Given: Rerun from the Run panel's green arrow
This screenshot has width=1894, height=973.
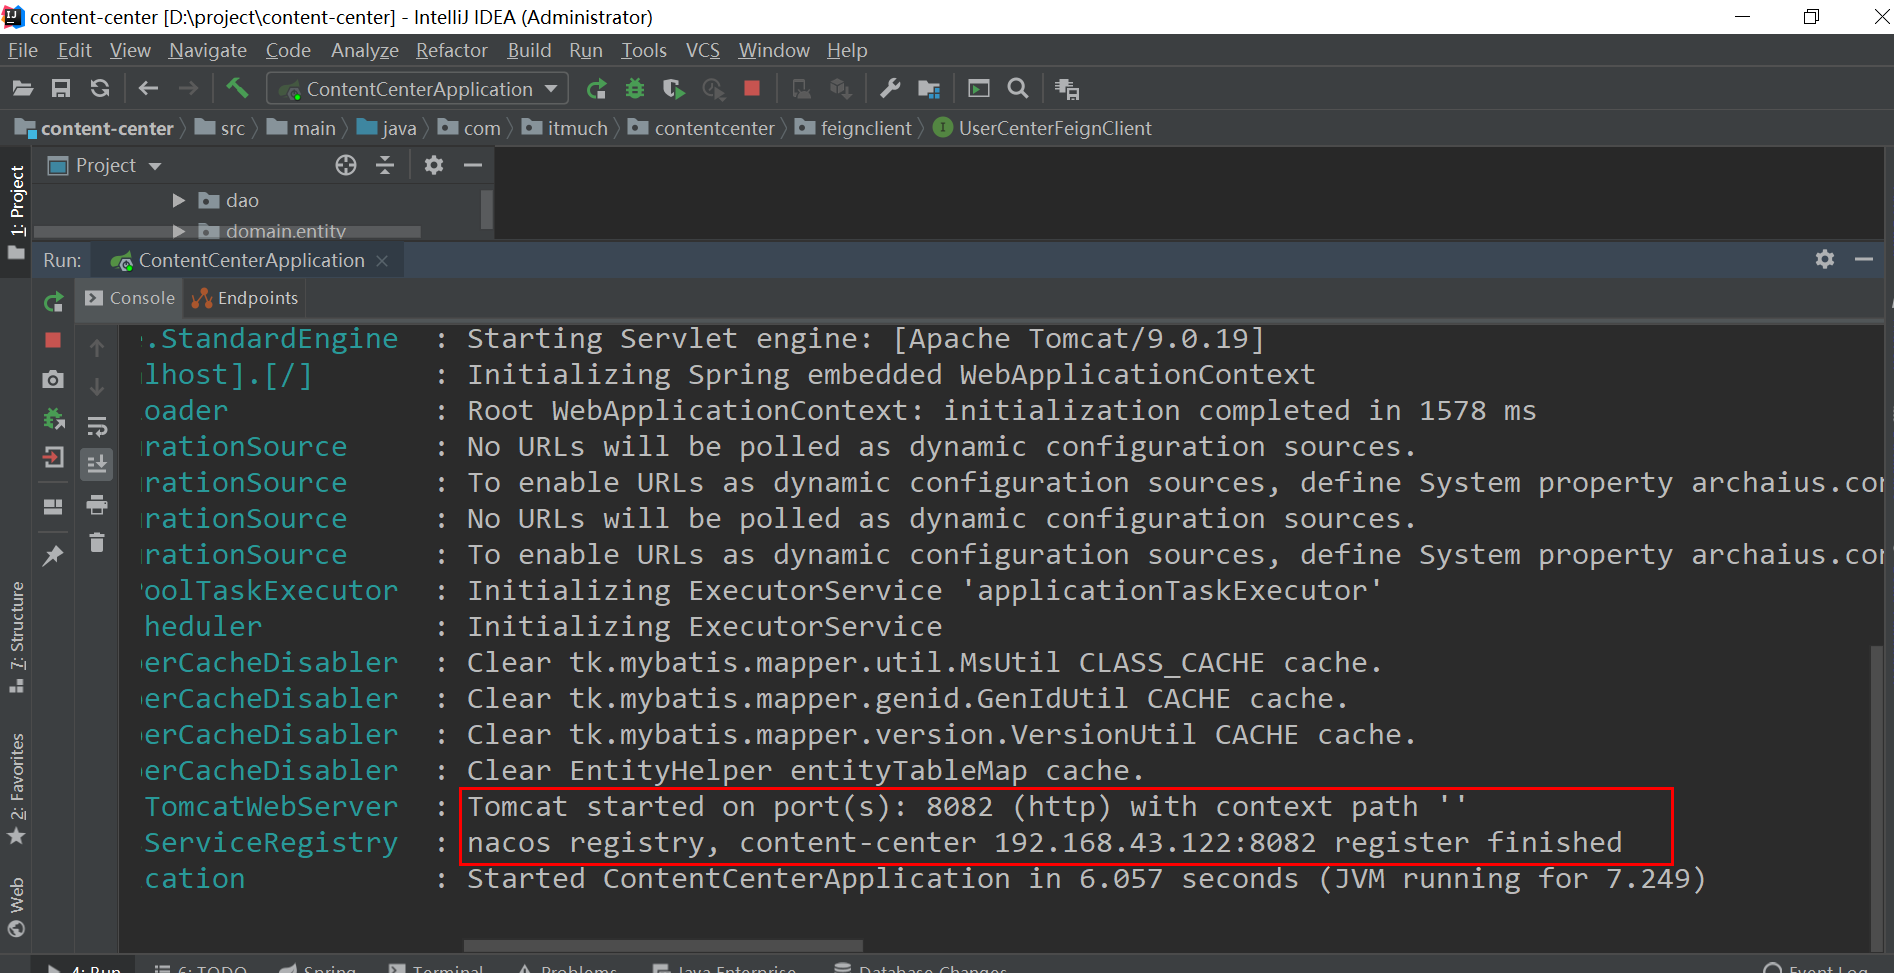Looking at the screenshot, I should tap(53, 301).
